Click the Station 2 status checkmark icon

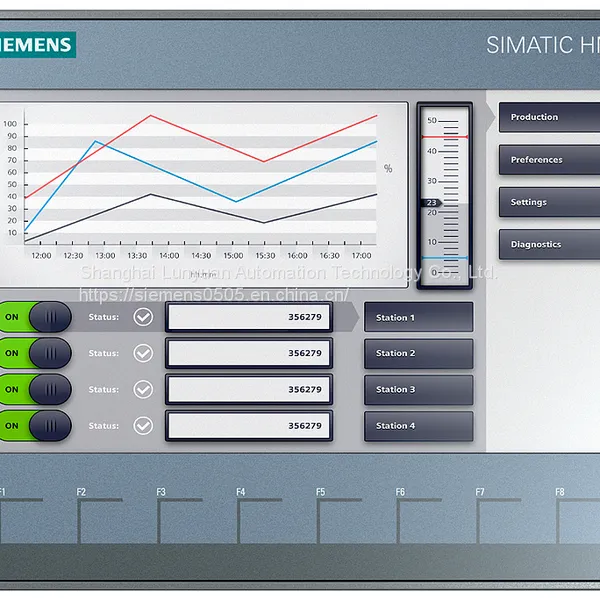point(143,353)
